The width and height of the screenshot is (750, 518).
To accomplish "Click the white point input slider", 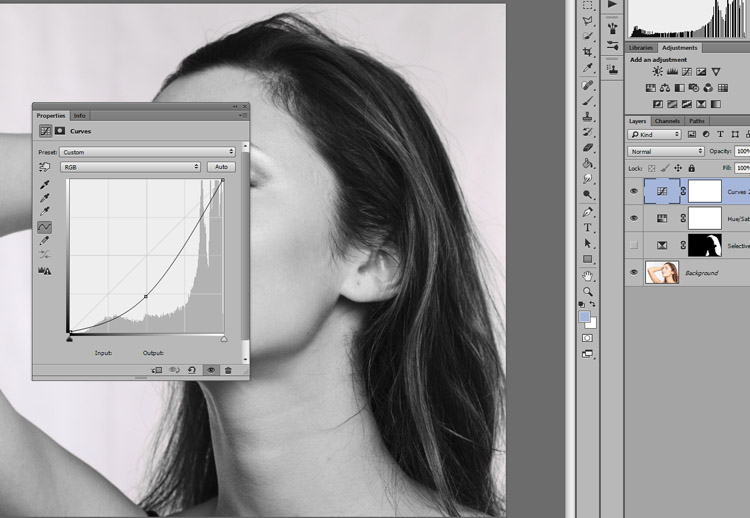I will (x=224, y=339).
